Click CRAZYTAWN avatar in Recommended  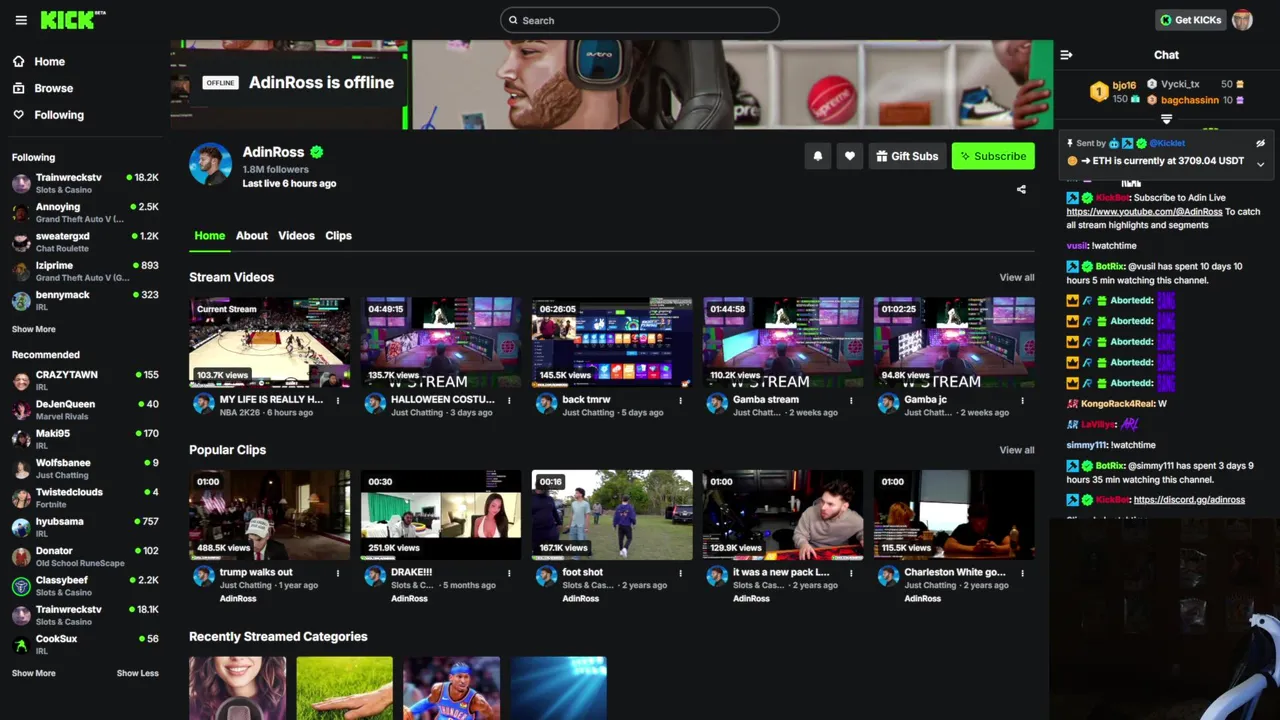21,380
